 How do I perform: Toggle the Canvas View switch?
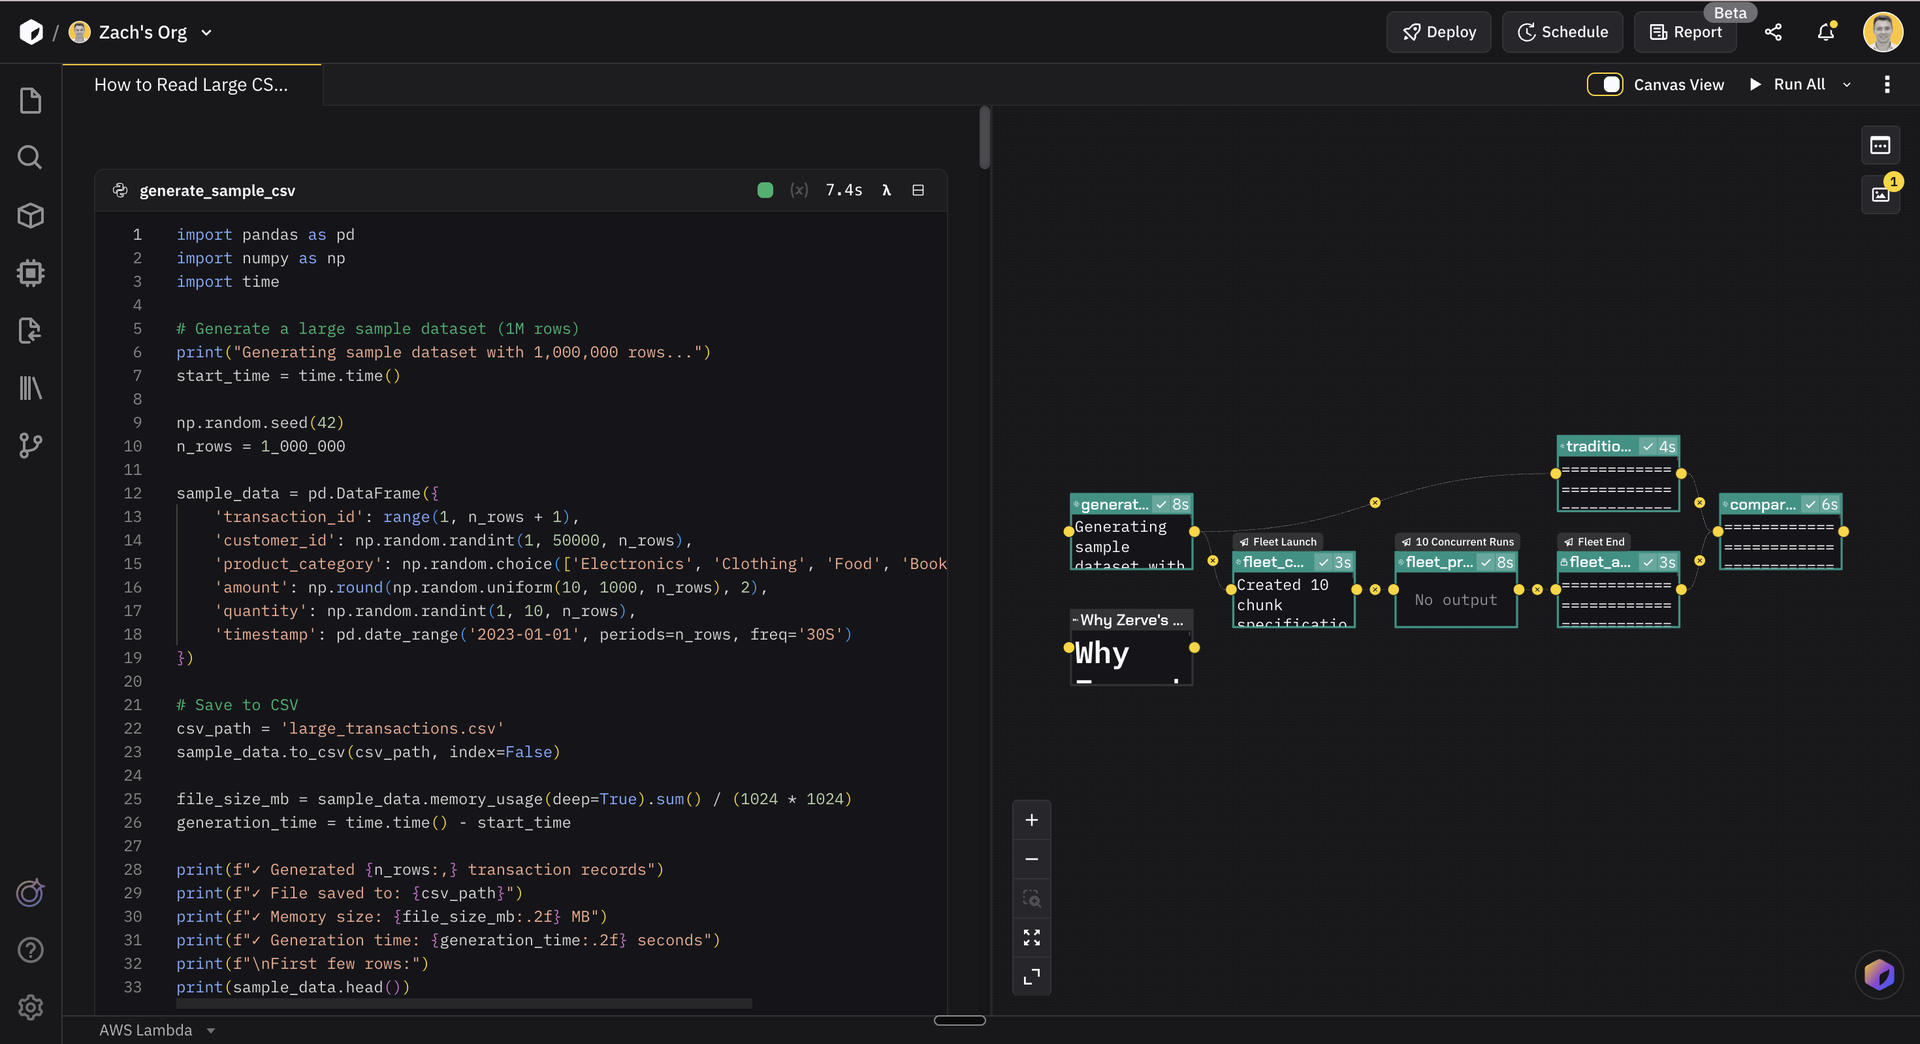click(x=1605, y=85)
